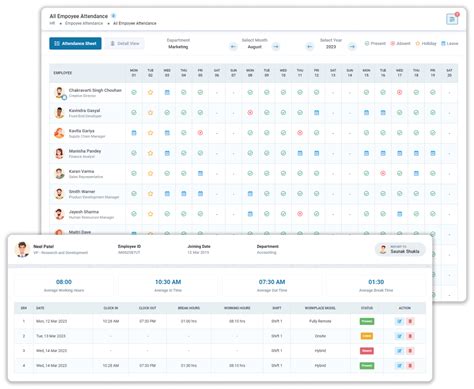The image size is (474, 389).
Task: Click the 10:30 AM average in time value
Action: pos(168,282)
